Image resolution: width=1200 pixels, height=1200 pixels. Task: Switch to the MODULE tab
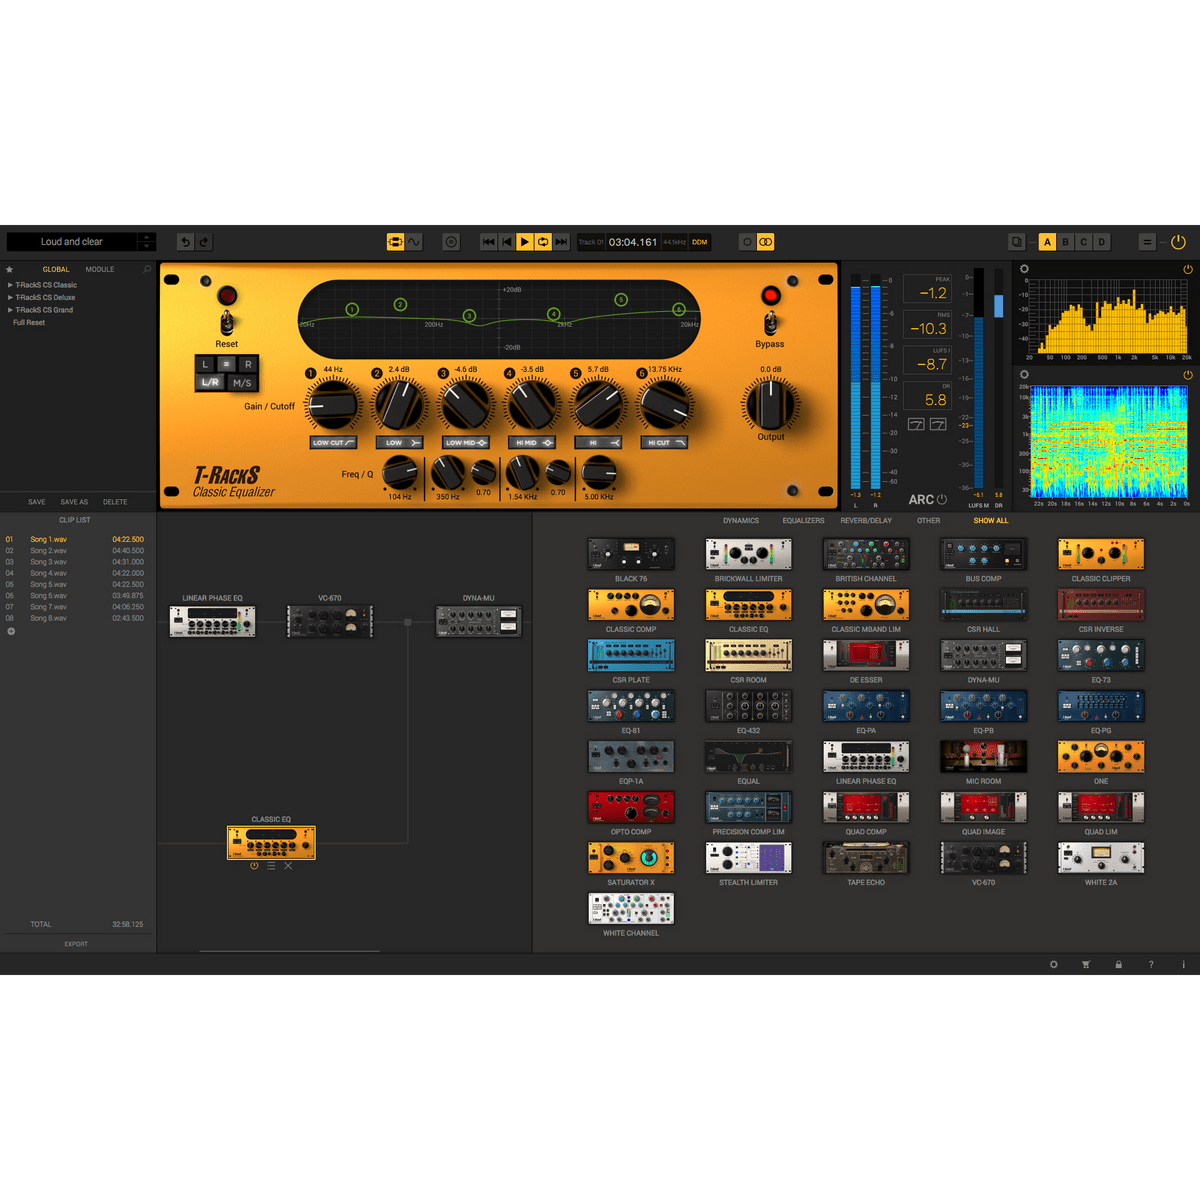click(x=100, y=269)
